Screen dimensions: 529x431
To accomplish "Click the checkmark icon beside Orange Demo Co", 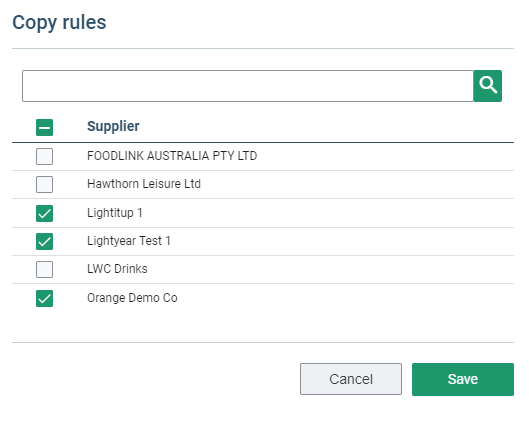I will pyautogui.click(x=45, y=298).
